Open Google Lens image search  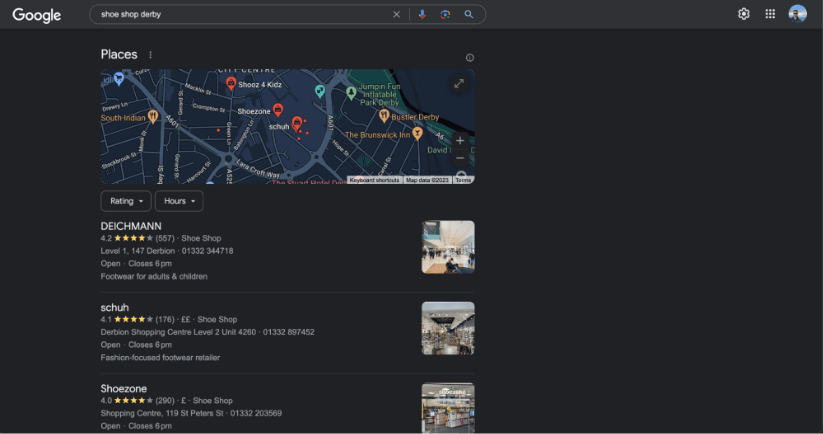(445, 15)
